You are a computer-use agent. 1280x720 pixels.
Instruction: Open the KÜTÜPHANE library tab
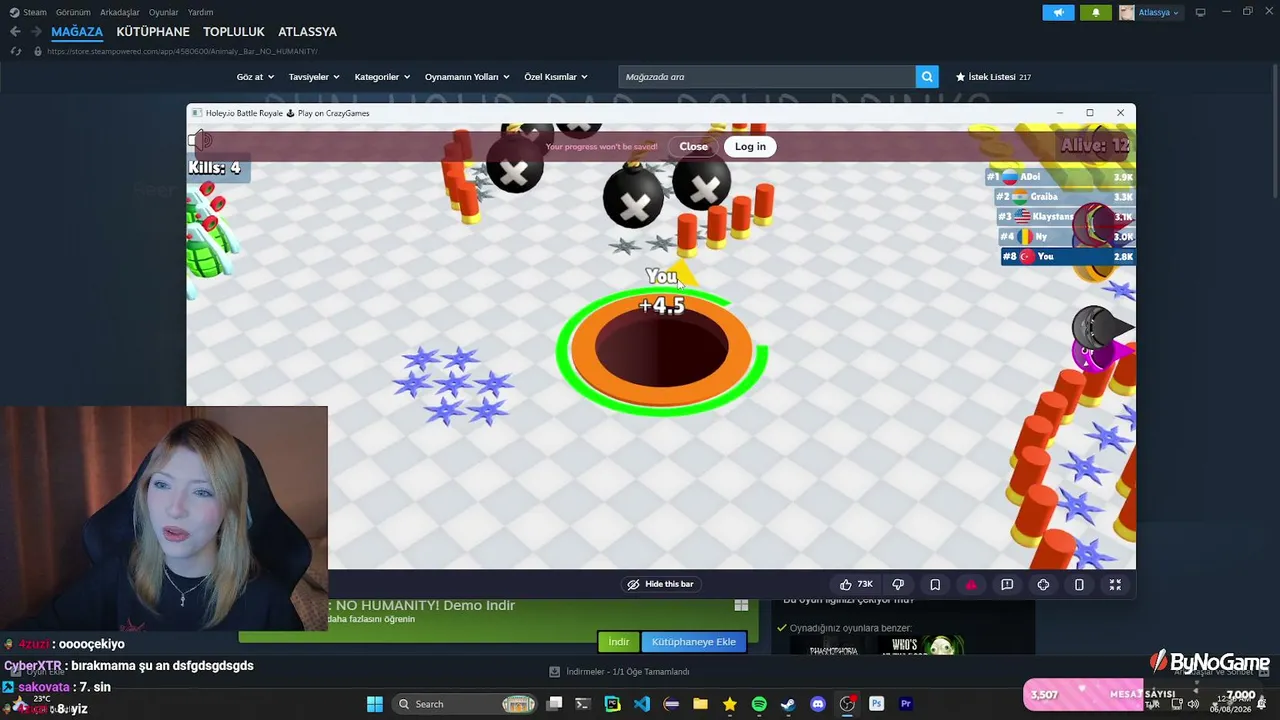click(153, 32)
